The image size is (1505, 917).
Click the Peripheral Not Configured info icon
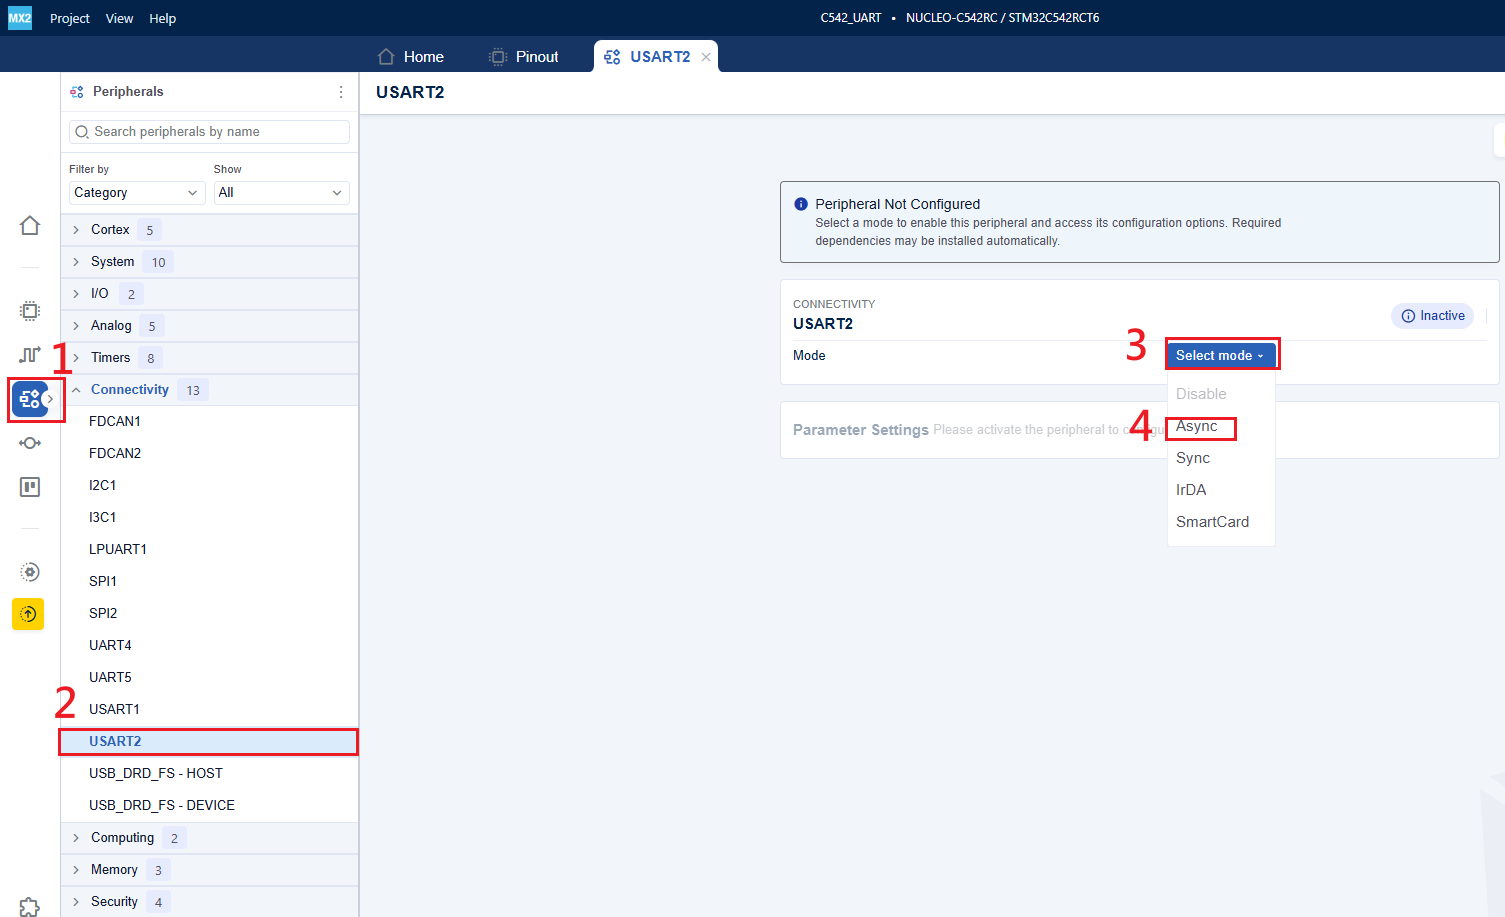click(x=801, y=204)
